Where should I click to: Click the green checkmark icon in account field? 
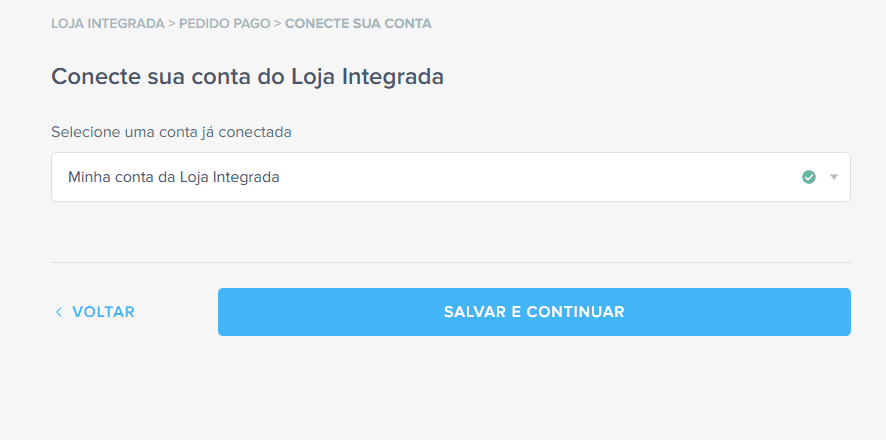809,177
